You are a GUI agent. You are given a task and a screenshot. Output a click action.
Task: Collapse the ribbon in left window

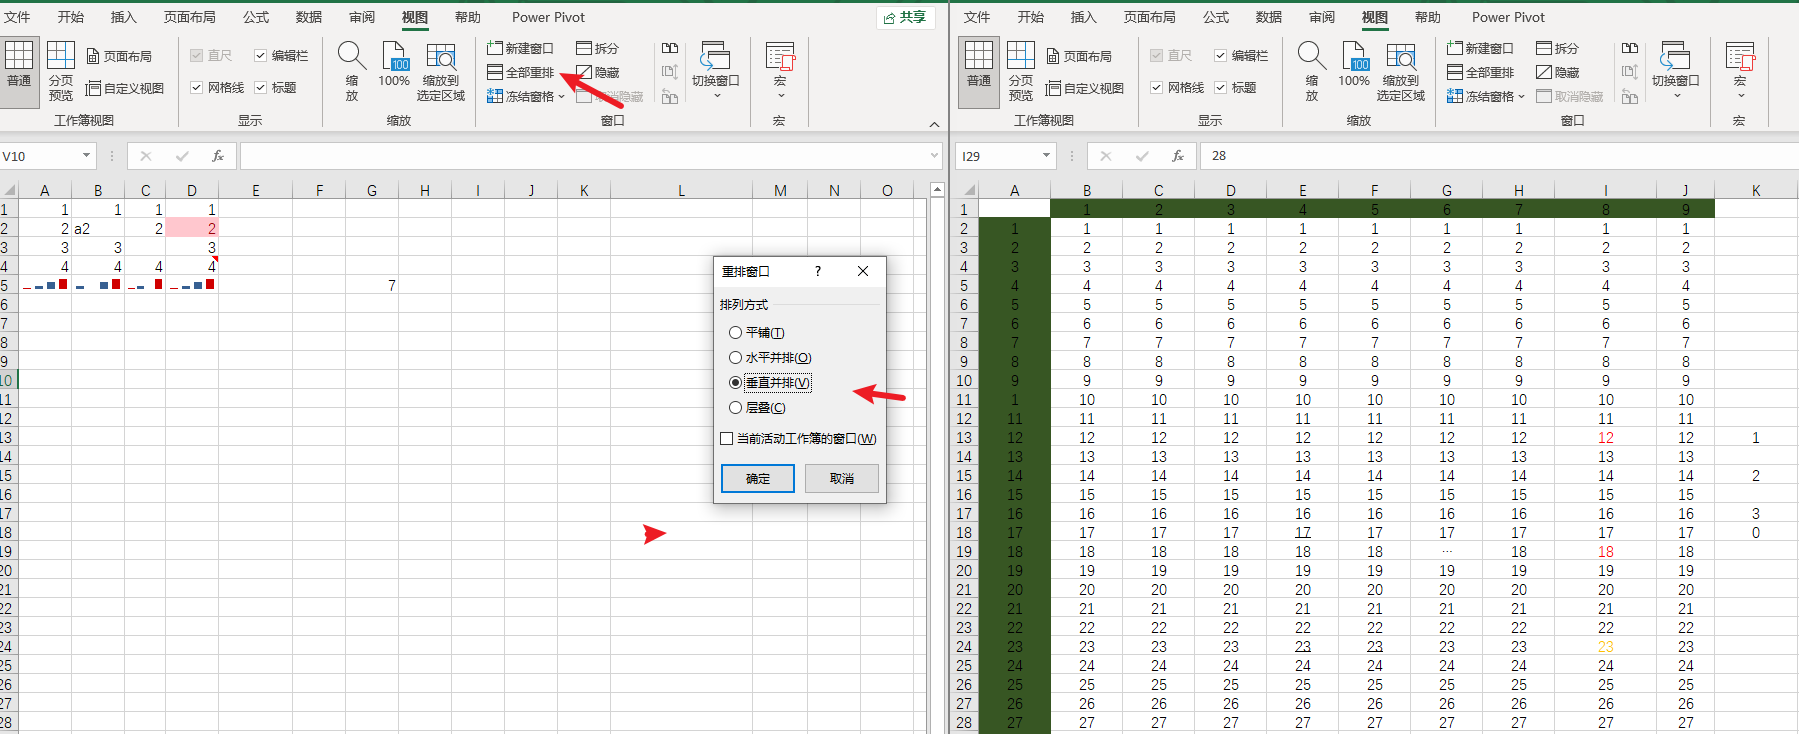[x=934, y=124]
